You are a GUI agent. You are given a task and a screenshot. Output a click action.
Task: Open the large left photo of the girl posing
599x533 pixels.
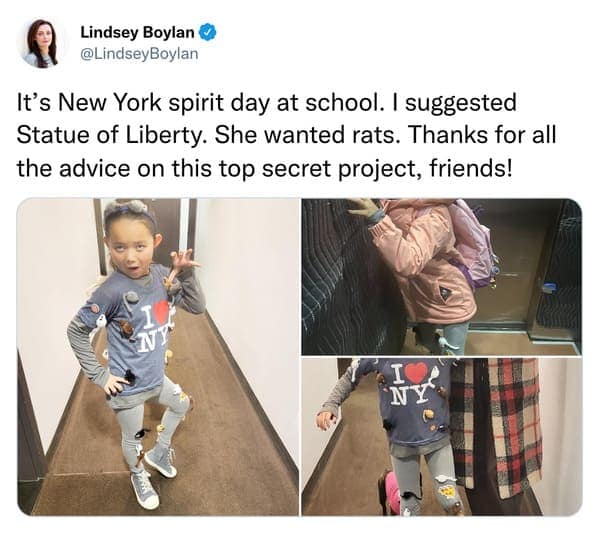tap(158, 357)
